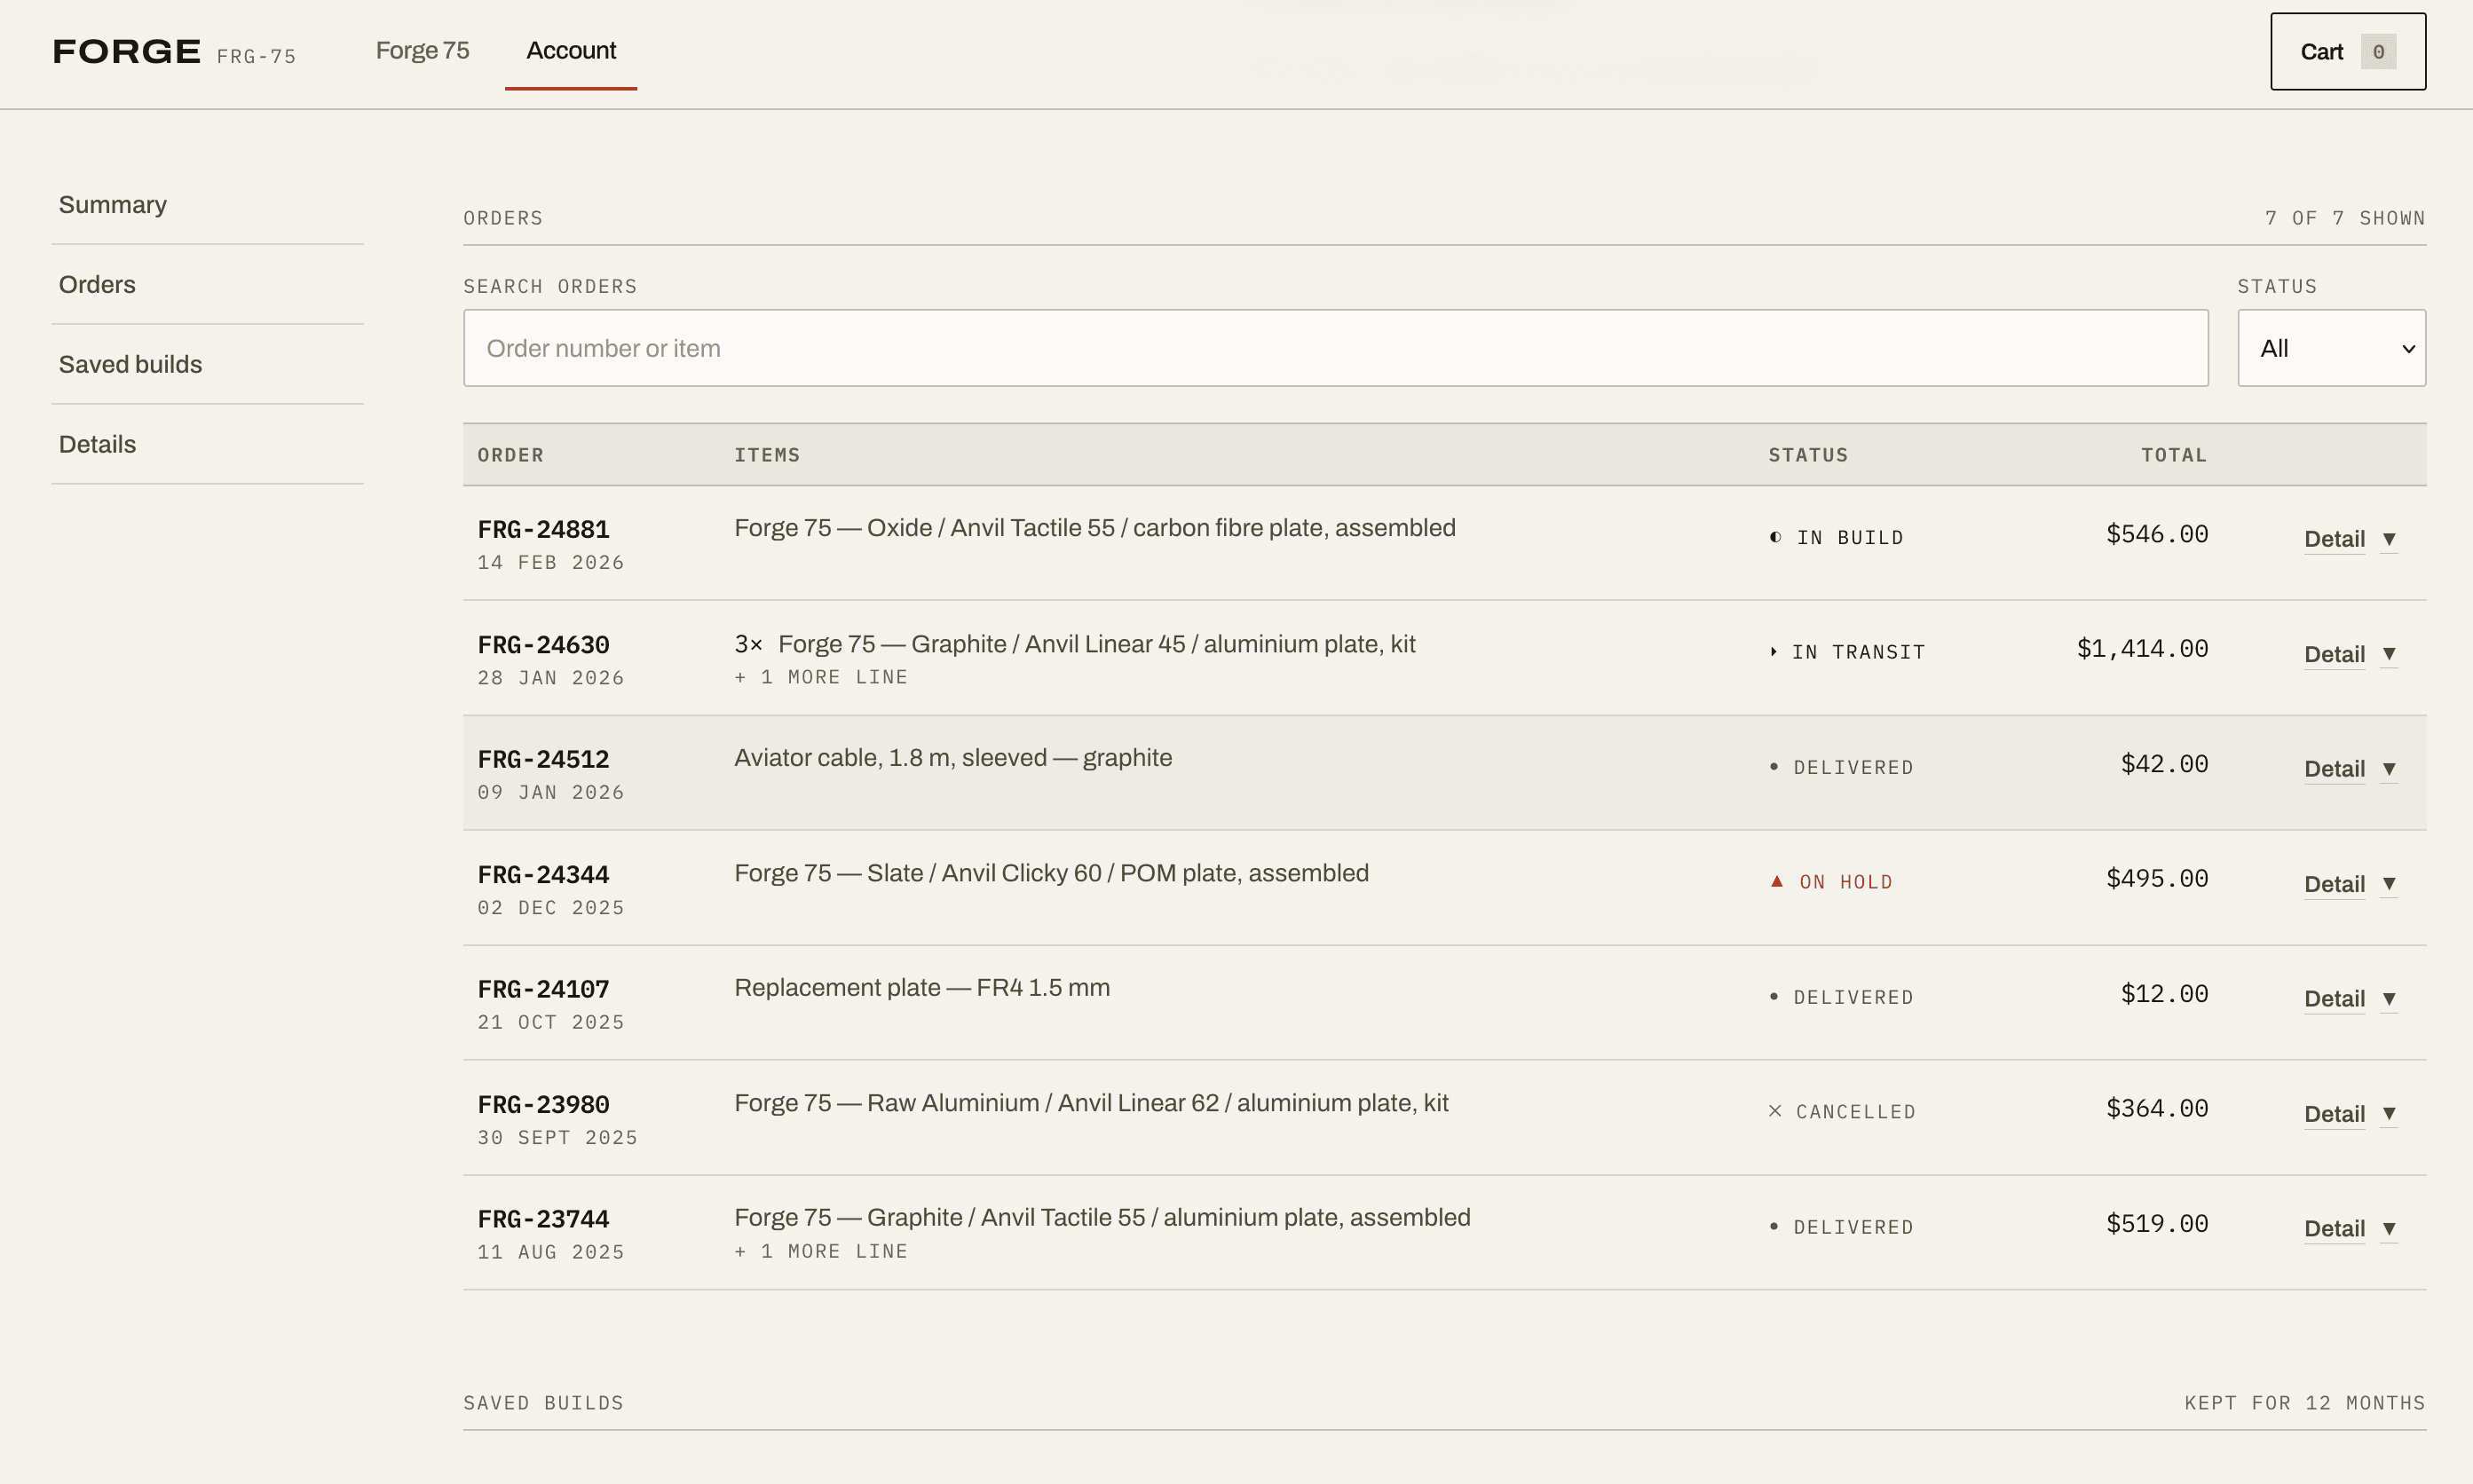Expand Detail for order FRG-23744

pos(2350,1229)
